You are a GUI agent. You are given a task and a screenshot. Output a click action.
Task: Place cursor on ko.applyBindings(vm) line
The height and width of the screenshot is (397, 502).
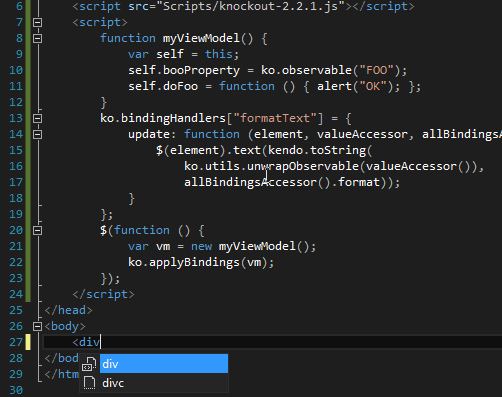[x=201, y=262]
